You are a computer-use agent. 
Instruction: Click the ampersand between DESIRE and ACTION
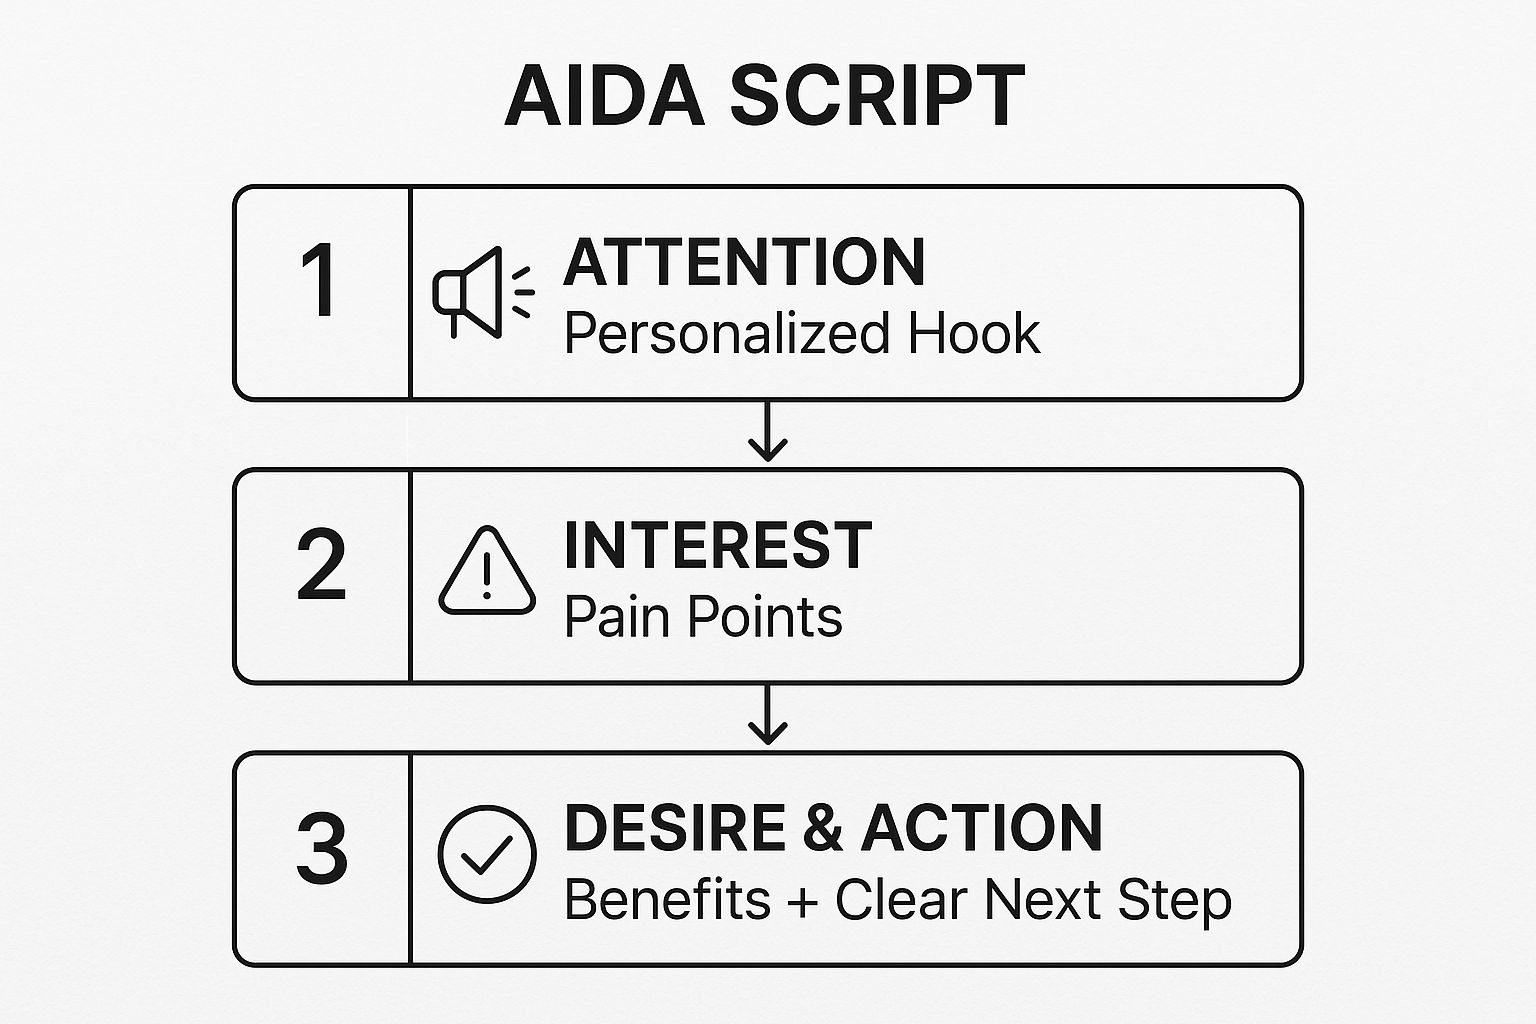click(x=823, y=829)
